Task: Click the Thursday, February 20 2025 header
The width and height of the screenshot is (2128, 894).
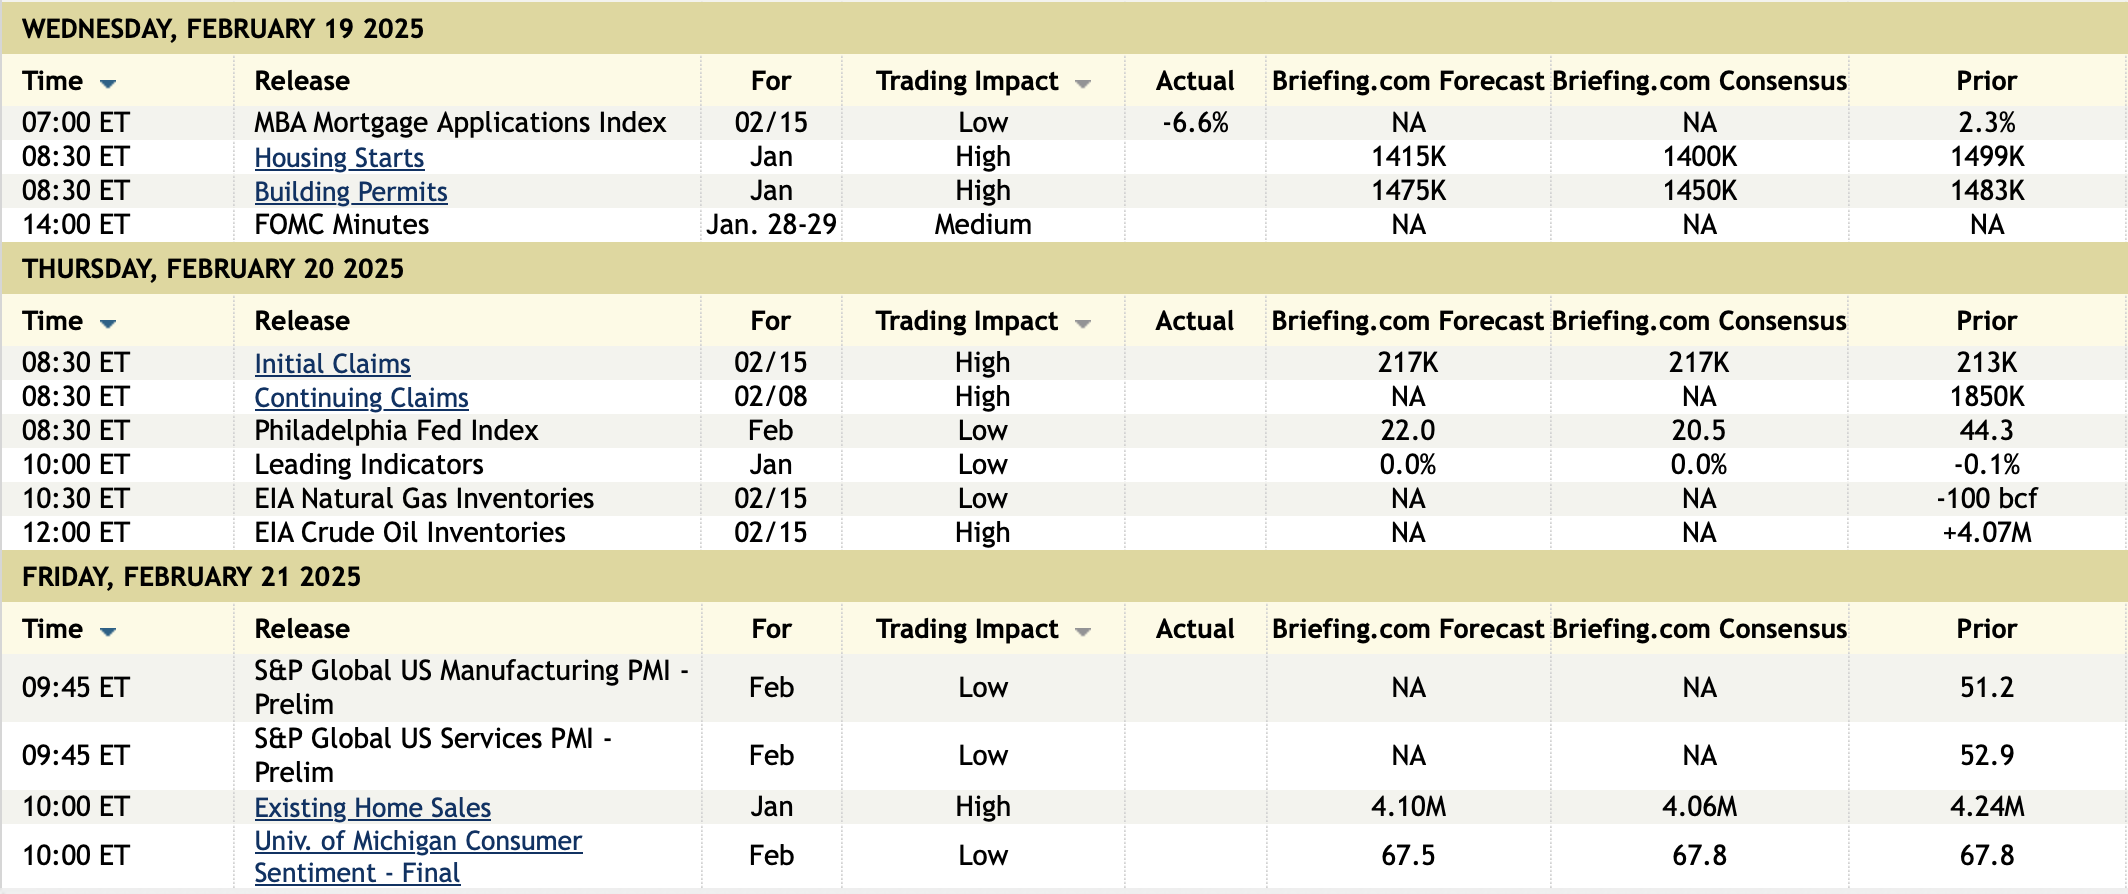Action: (x=213, y=269)
